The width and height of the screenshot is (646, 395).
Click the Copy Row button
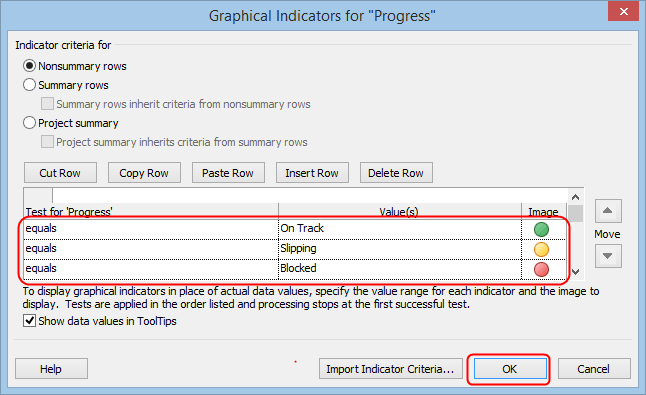(x=144, y=173)
